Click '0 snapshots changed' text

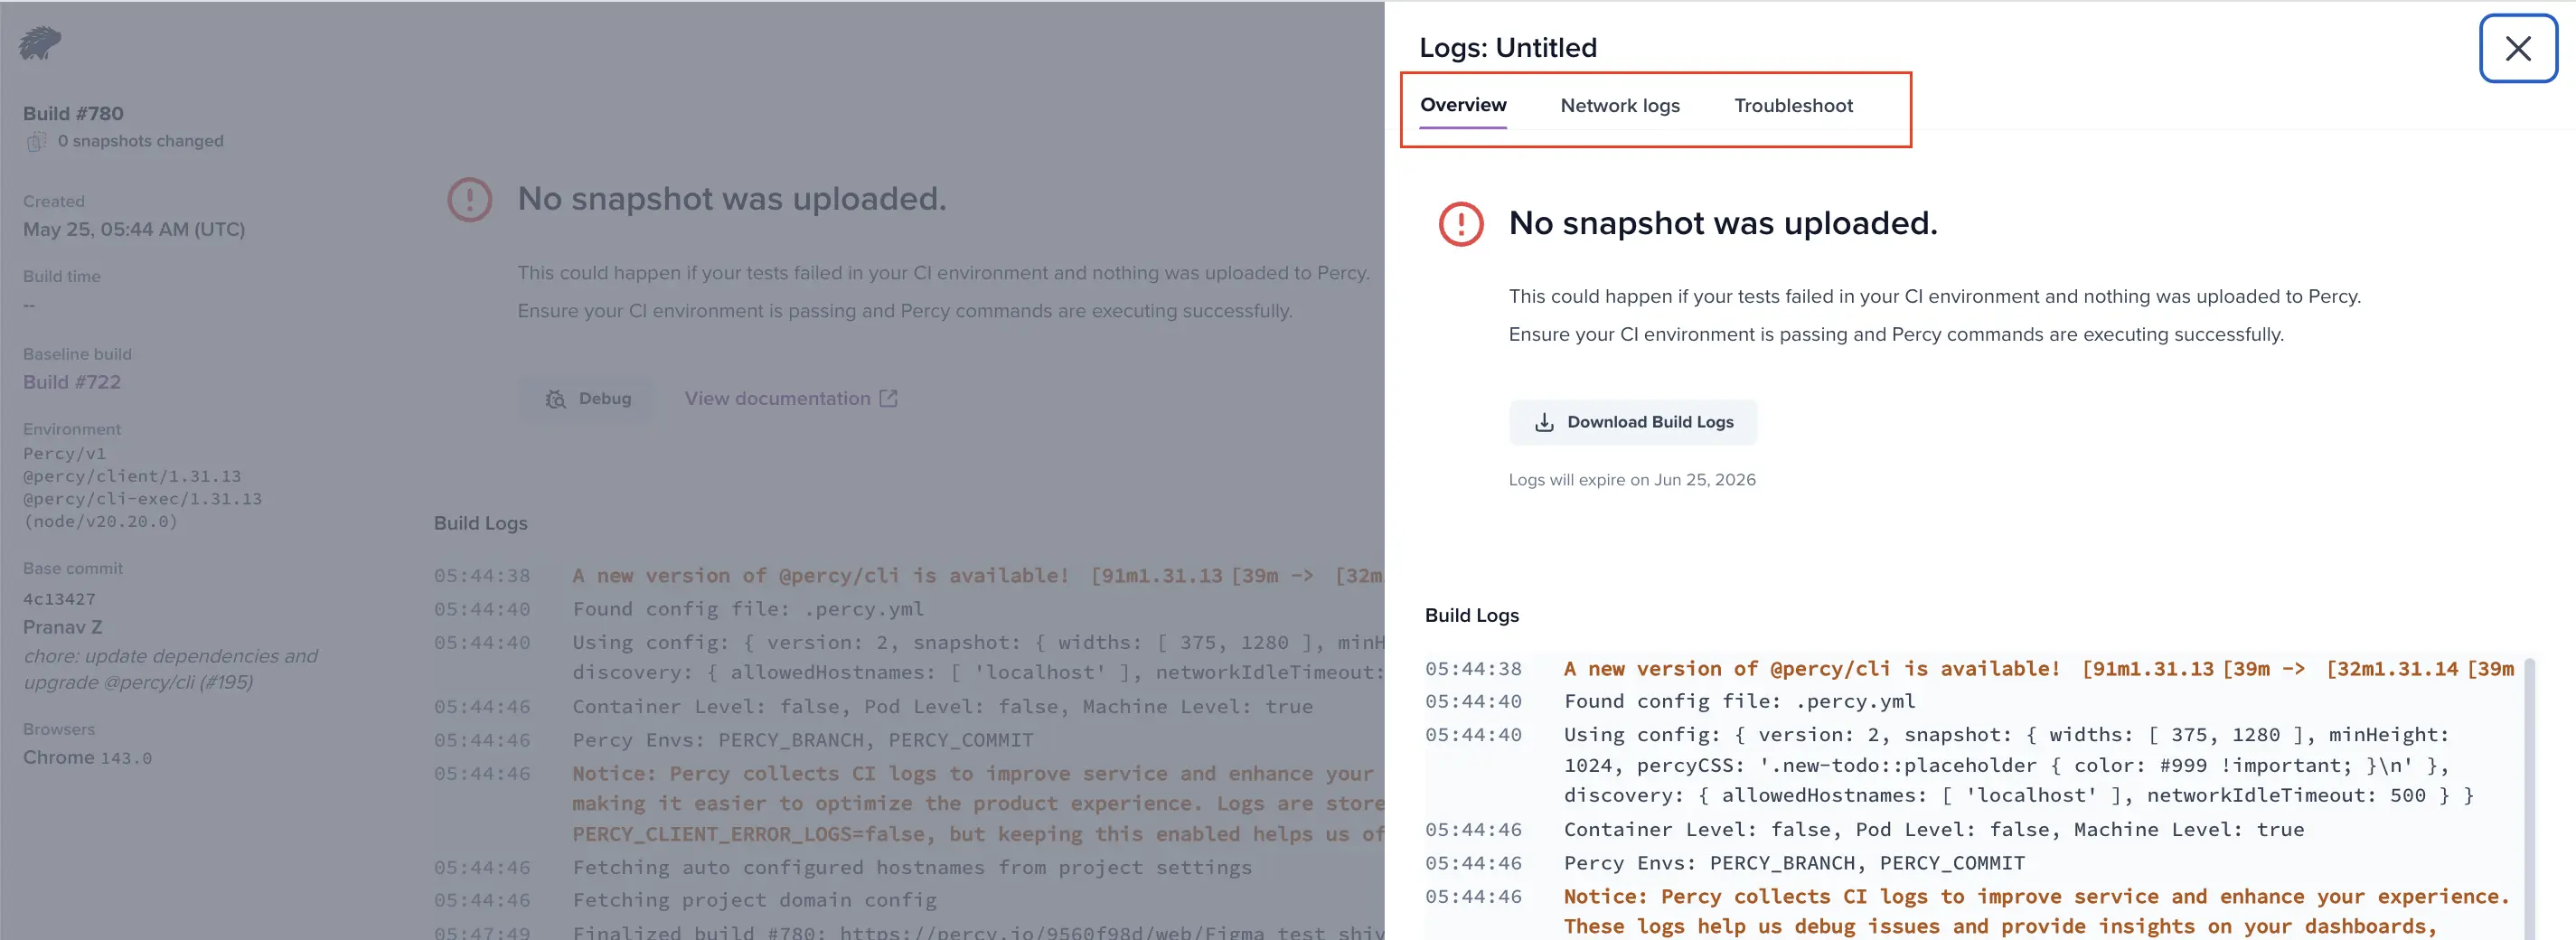click(x=141, y=141)
